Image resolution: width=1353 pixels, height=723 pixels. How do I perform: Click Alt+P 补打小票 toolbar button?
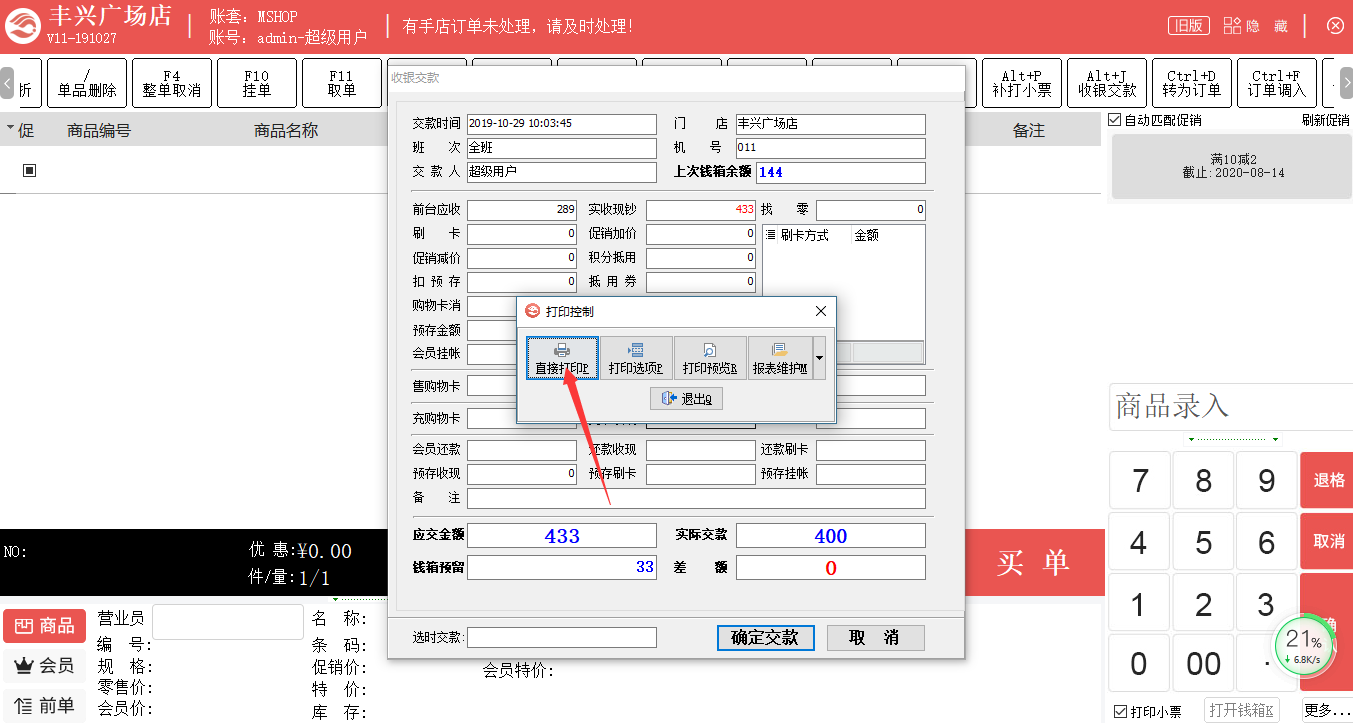click(1022, 83)
